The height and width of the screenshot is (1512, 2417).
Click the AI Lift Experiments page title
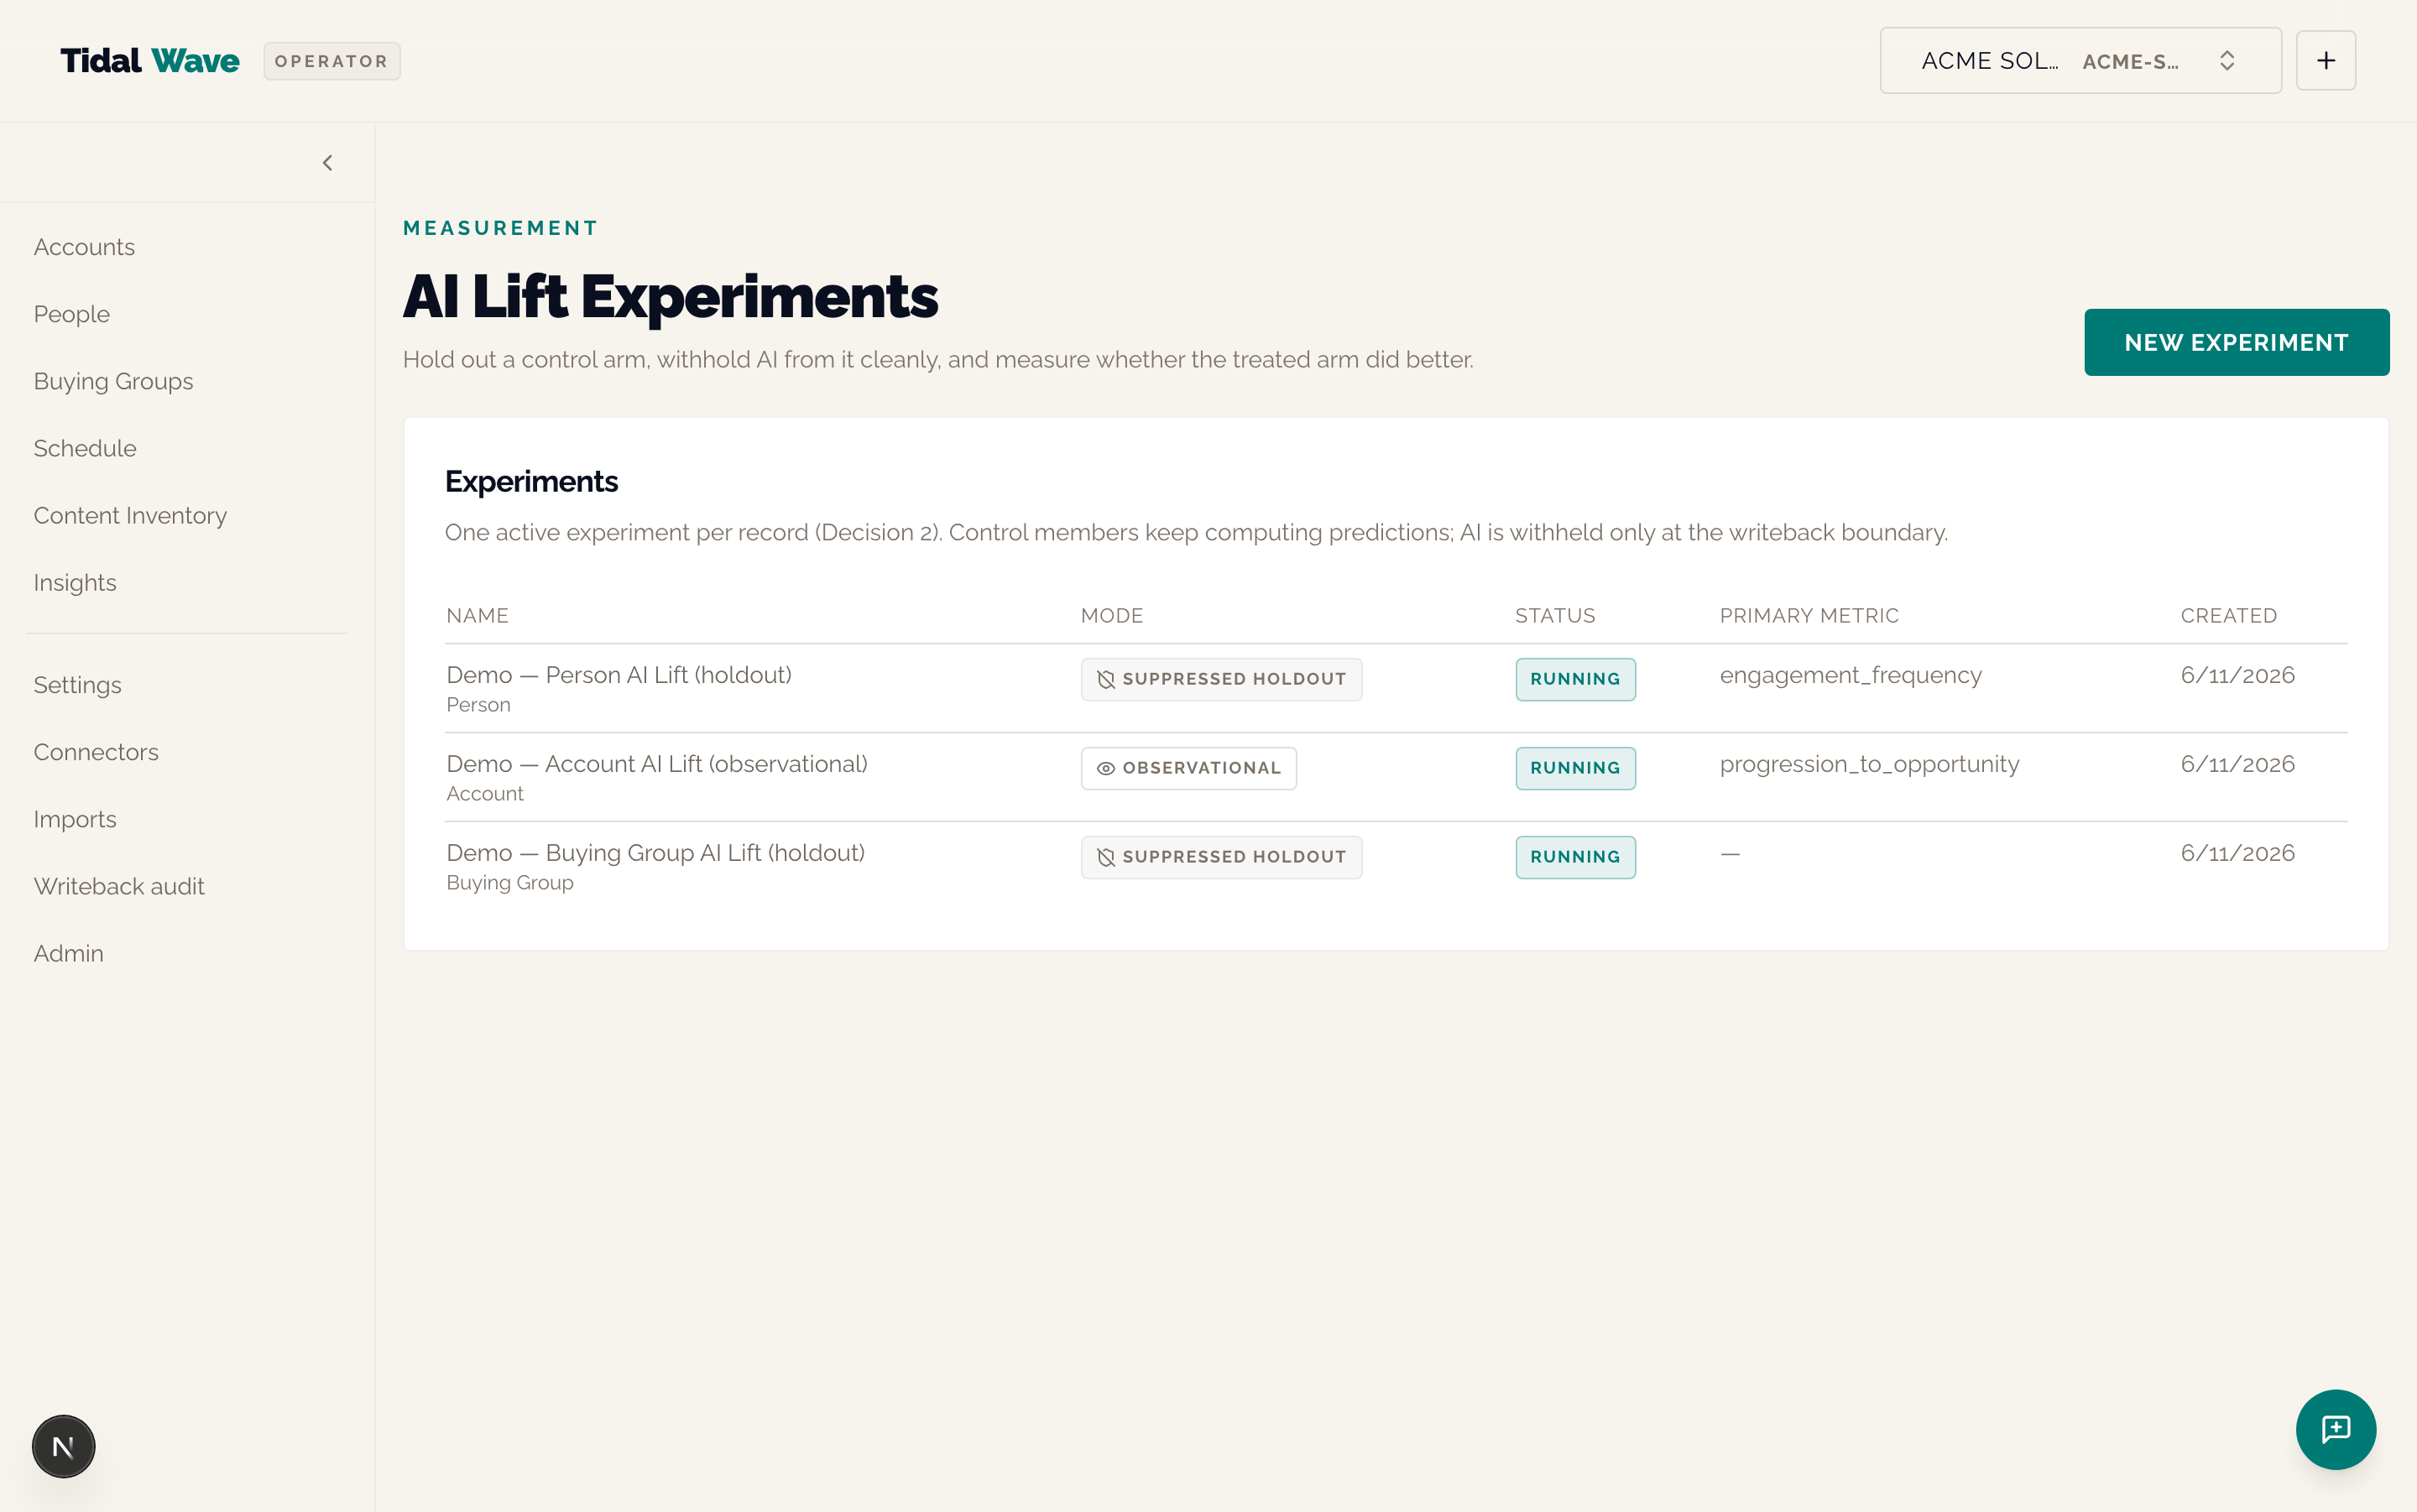[x=670, y=297]
